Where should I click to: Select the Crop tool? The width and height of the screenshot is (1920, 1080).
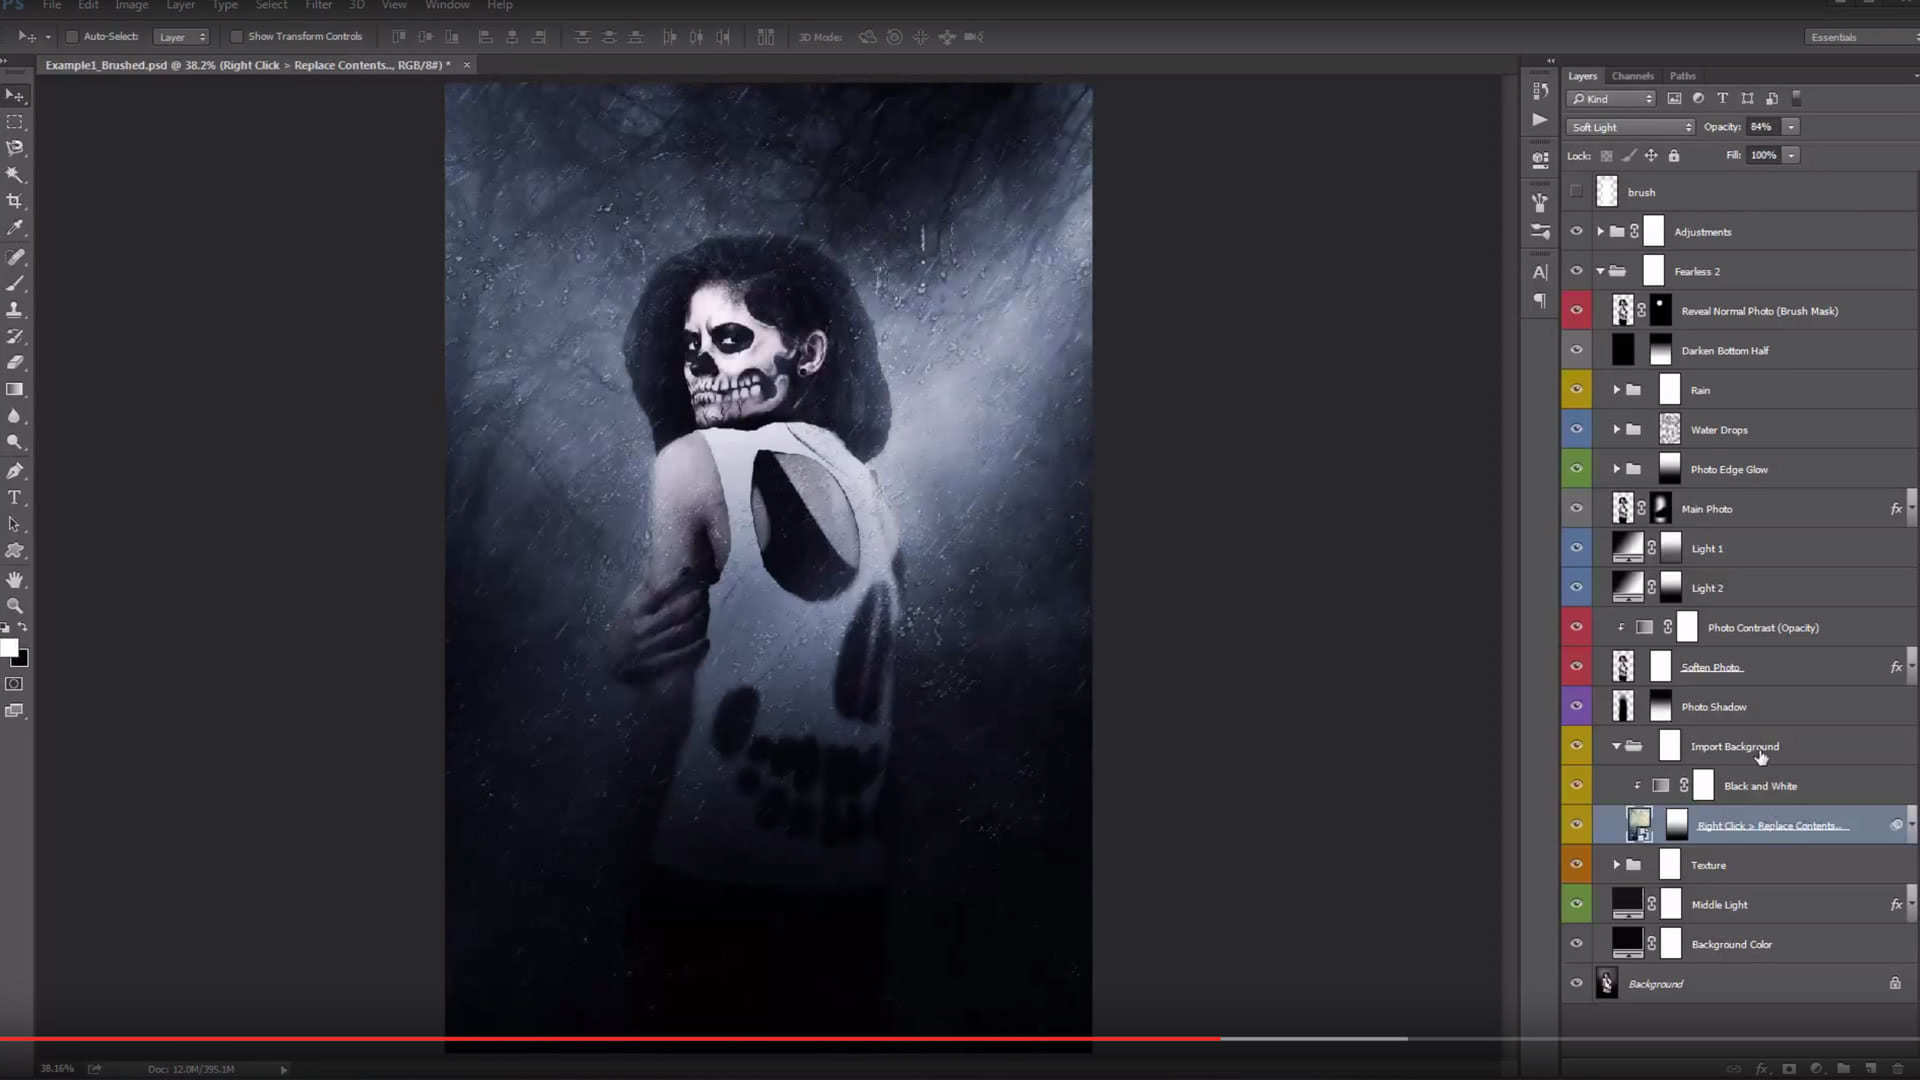[15, 201]
